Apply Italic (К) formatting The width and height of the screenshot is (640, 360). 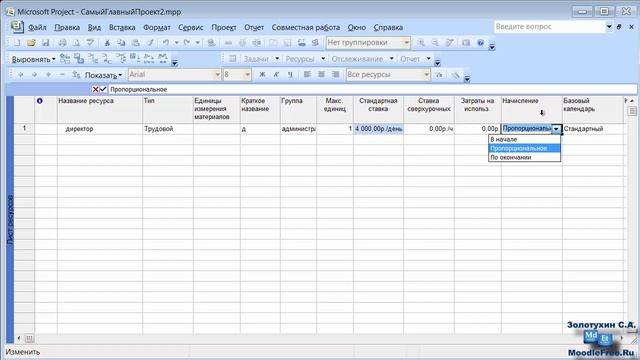click(276, 75)
